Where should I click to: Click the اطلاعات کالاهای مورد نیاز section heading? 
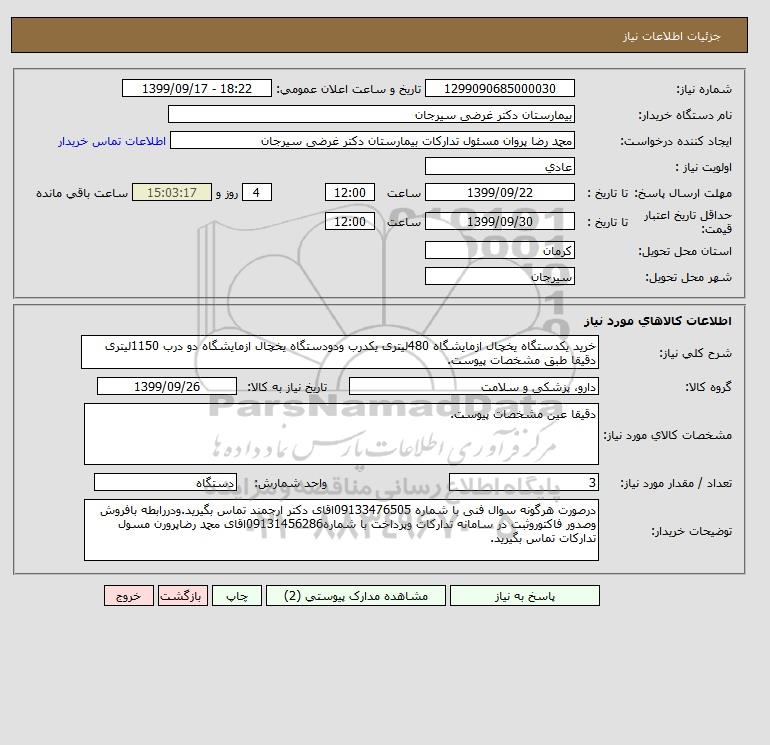(658, 321)
